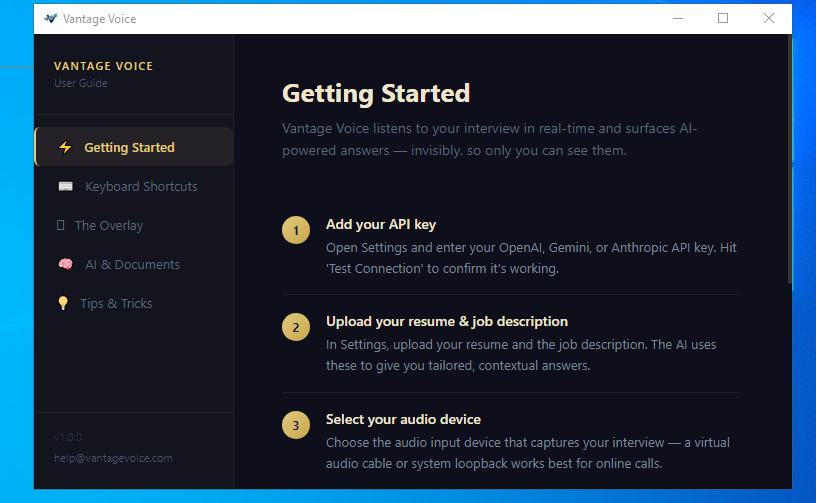Click the tailored, contextual answers description
Image resolution: width=816 pixels, height=503 pixels.
coord(521,355)
